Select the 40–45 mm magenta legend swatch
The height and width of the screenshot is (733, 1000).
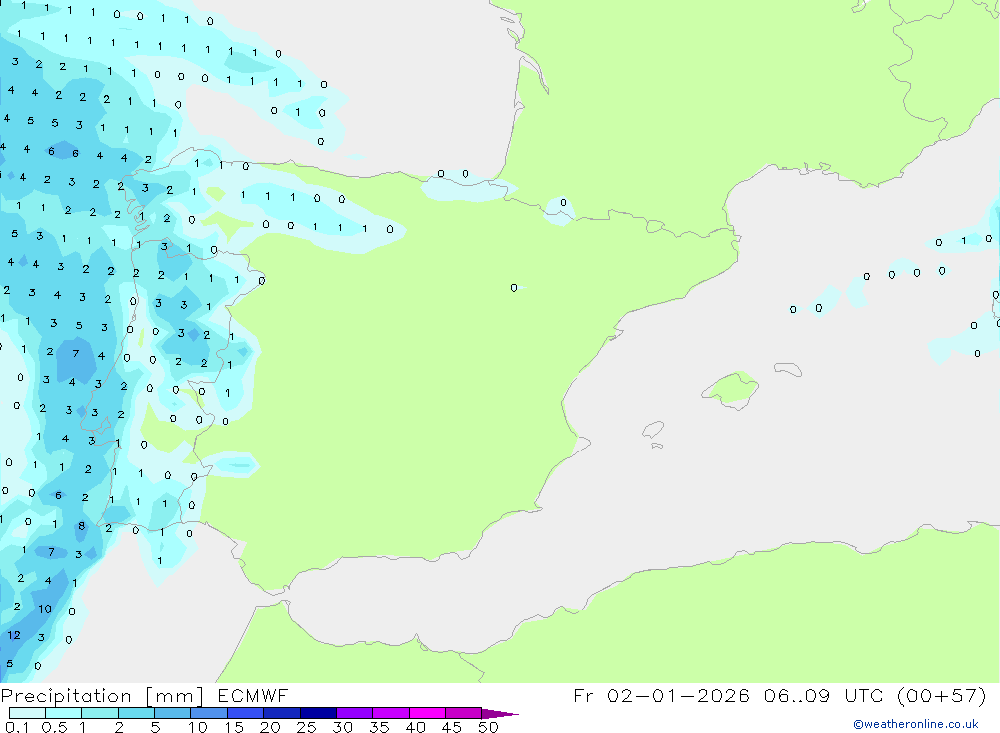[427, 713]
